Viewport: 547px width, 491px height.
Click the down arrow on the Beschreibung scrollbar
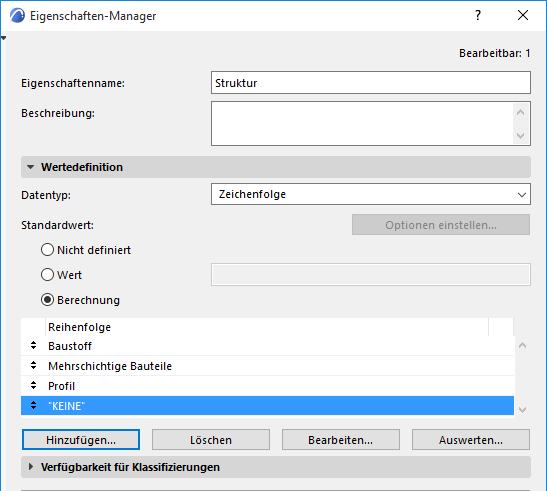[x=521, y=135]
